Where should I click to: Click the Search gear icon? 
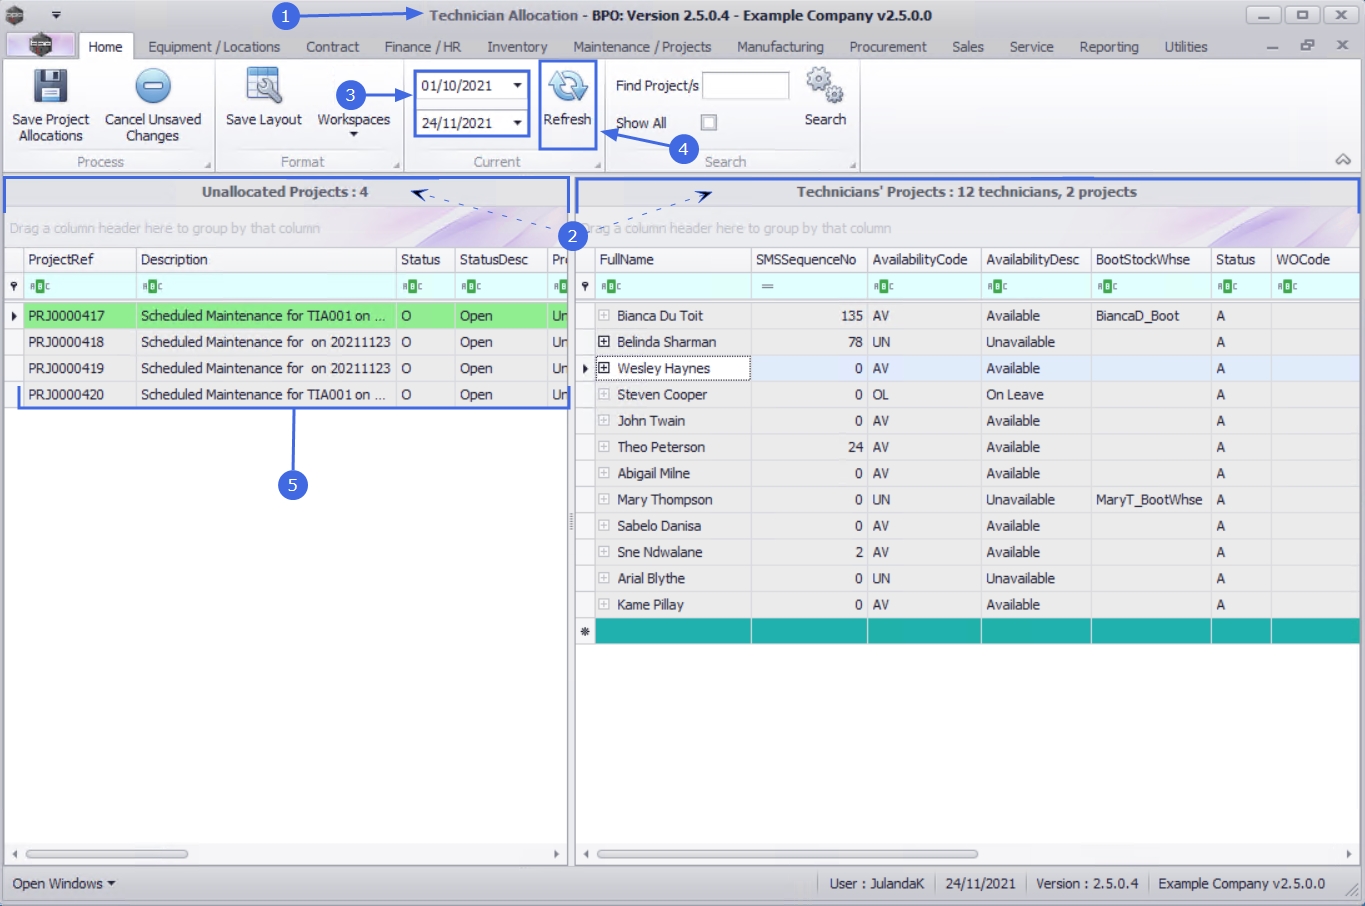(x=825, y=86)
